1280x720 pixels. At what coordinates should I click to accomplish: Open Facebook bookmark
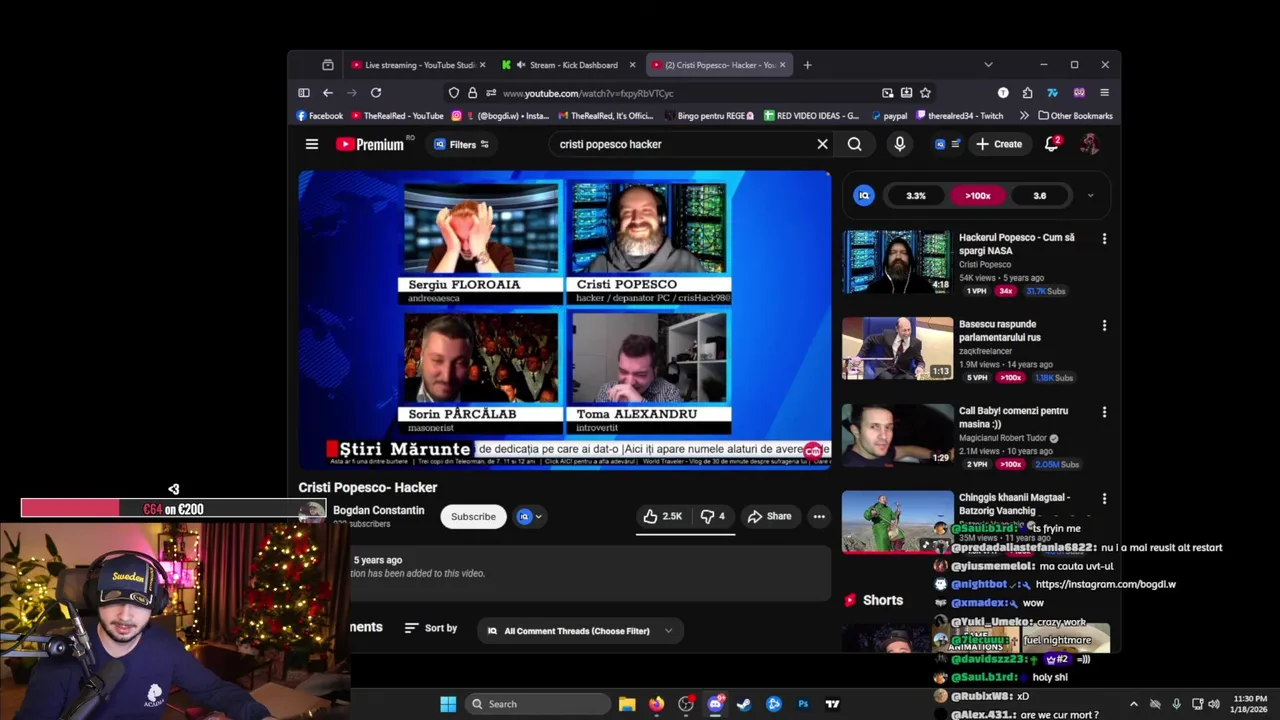click(320, 116)
